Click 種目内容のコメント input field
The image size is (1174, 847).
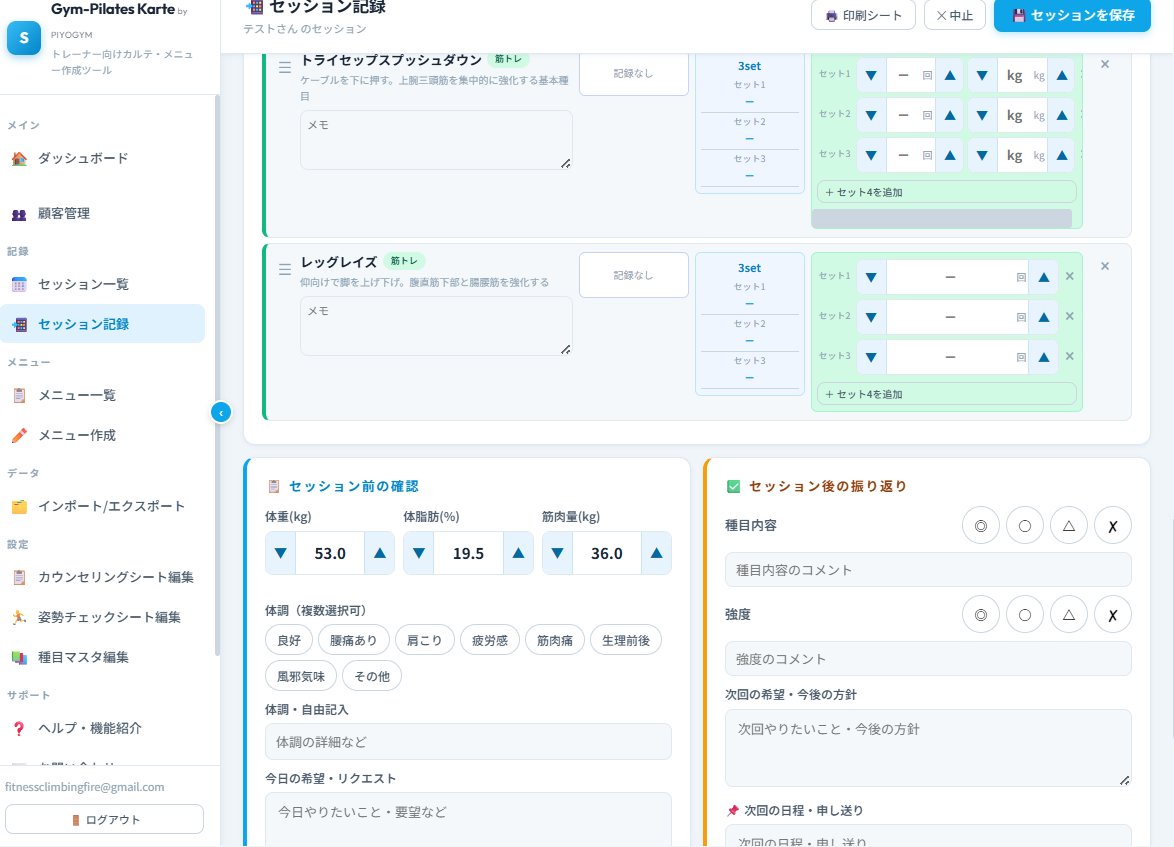[928, 570]
